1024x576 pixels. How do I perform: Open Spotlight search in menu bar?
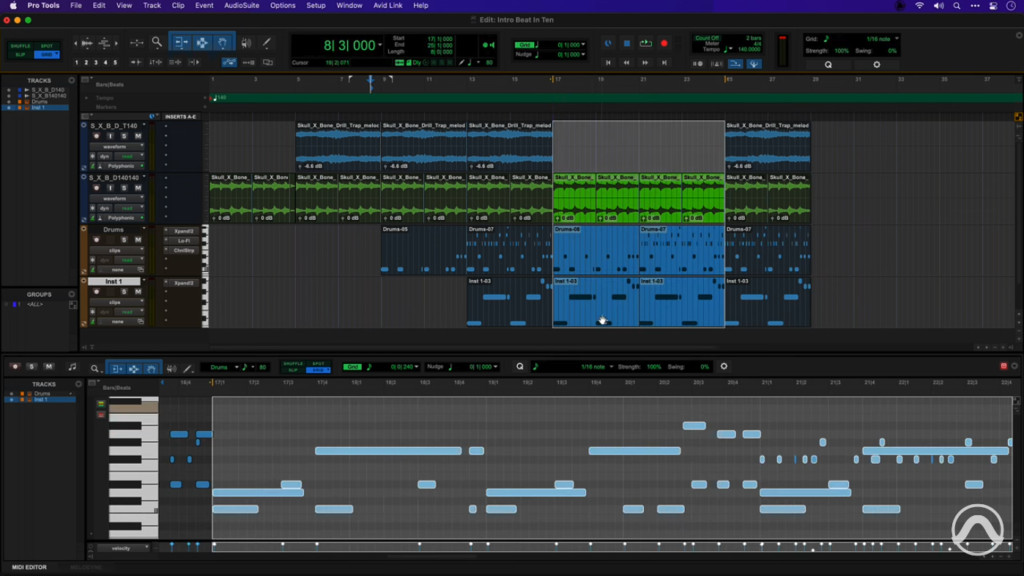coord(957,5)
